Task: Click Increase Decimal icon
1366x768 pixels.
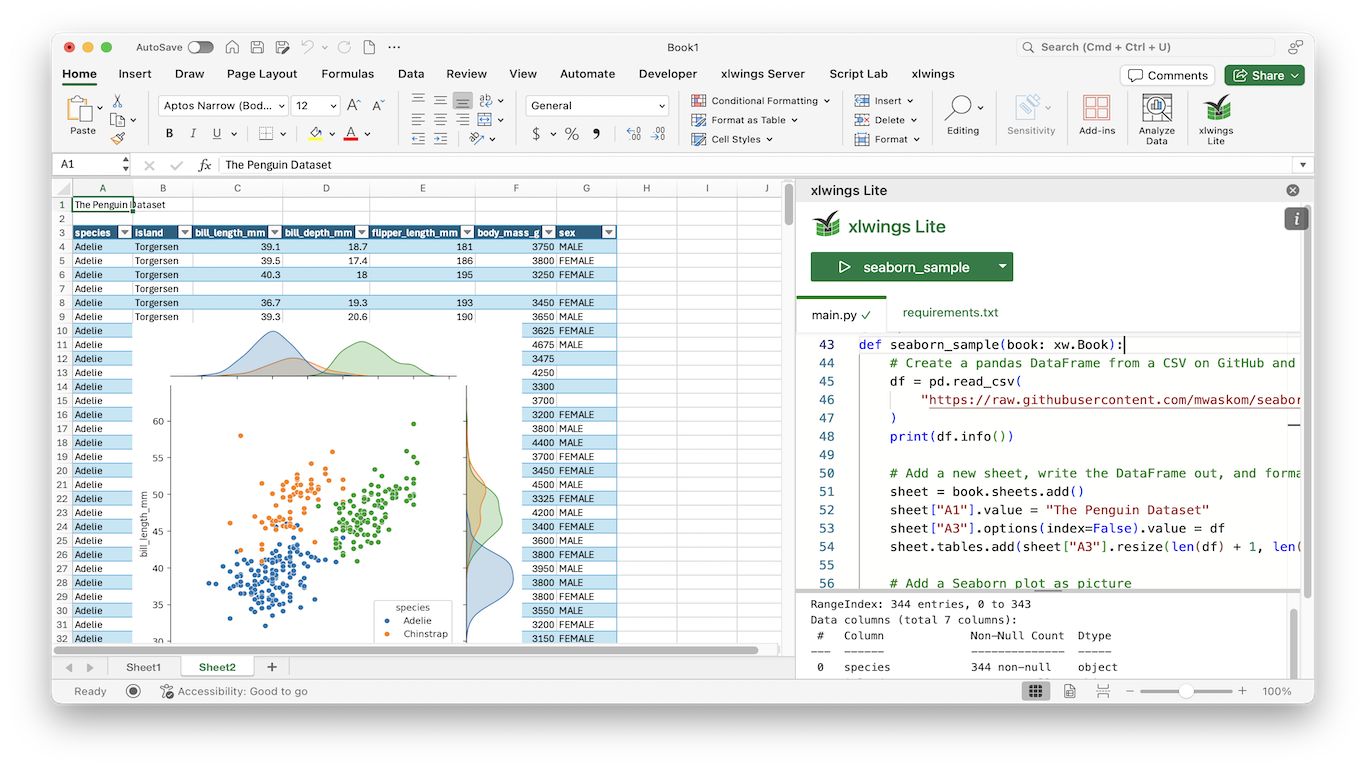Action: tap(633, 134)
